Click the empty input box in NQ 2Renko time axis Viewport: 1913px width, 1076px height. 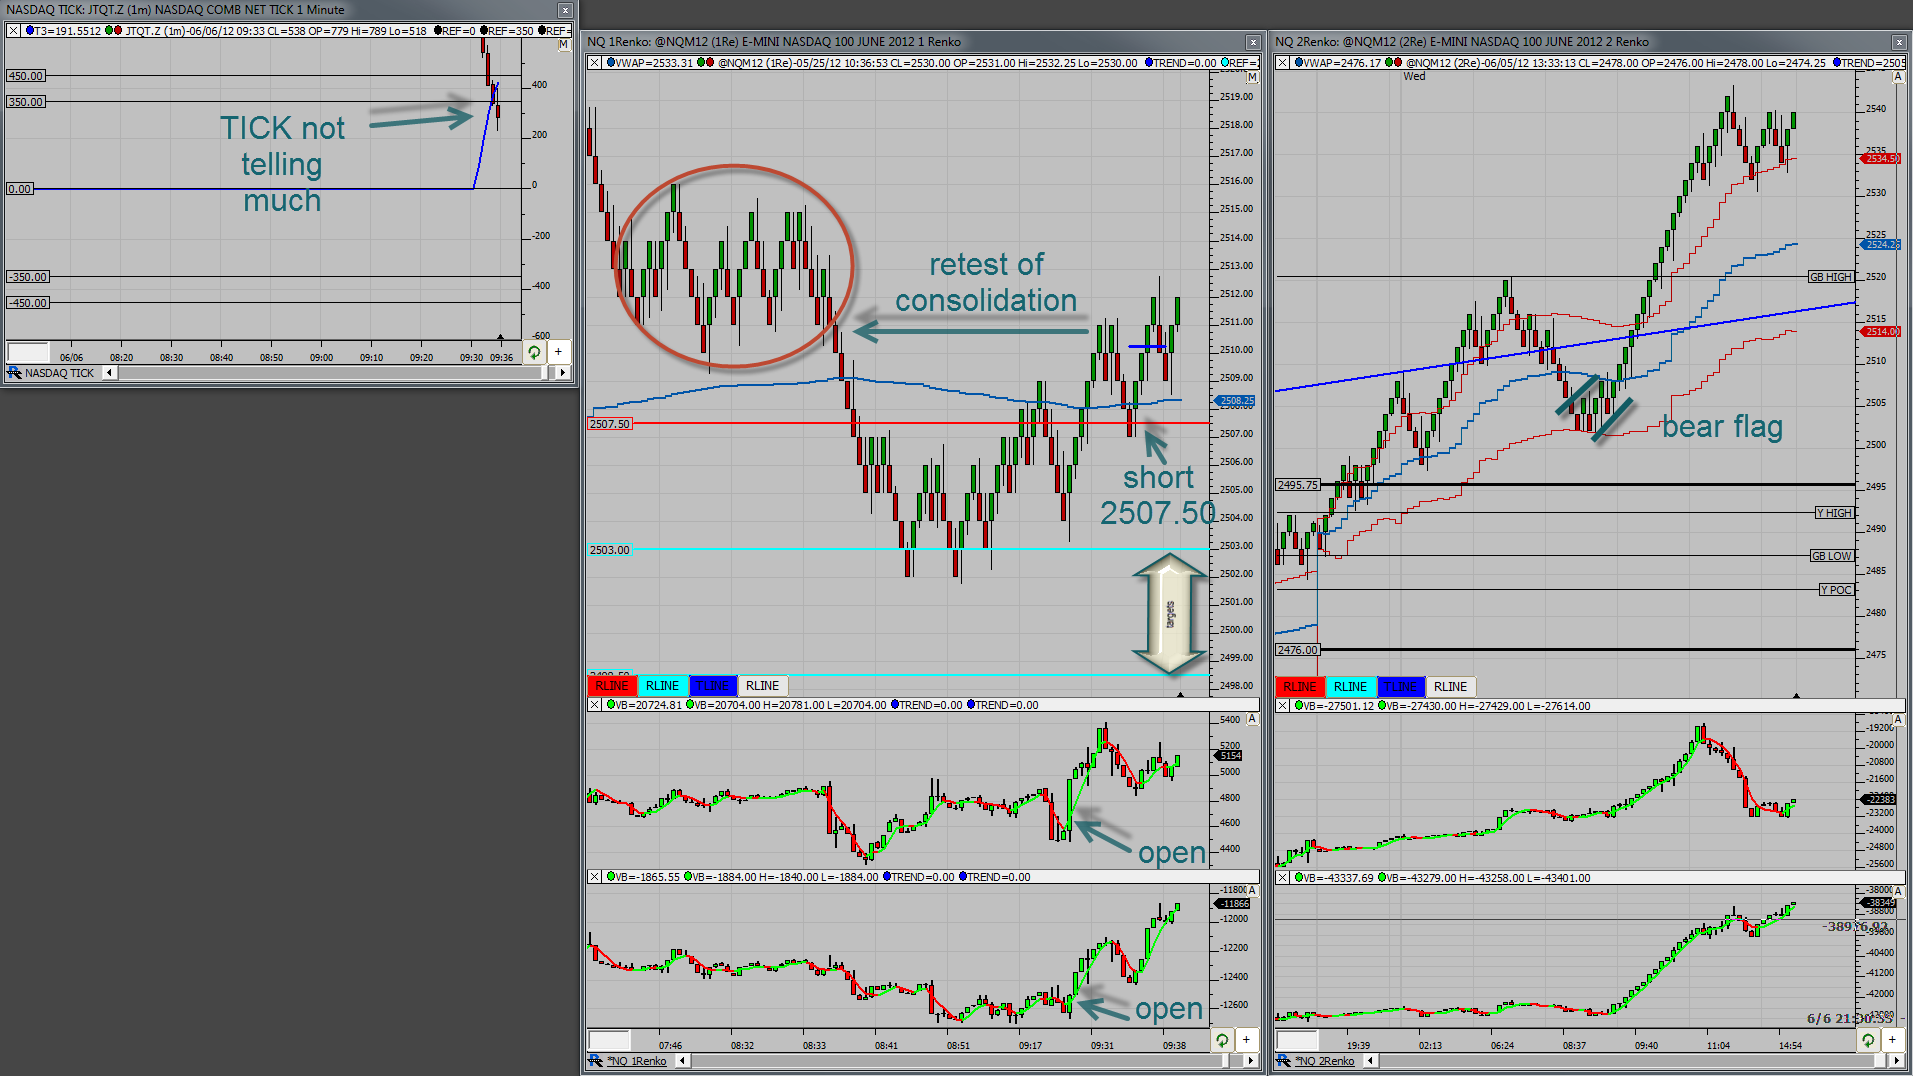pos(1297,1040)
